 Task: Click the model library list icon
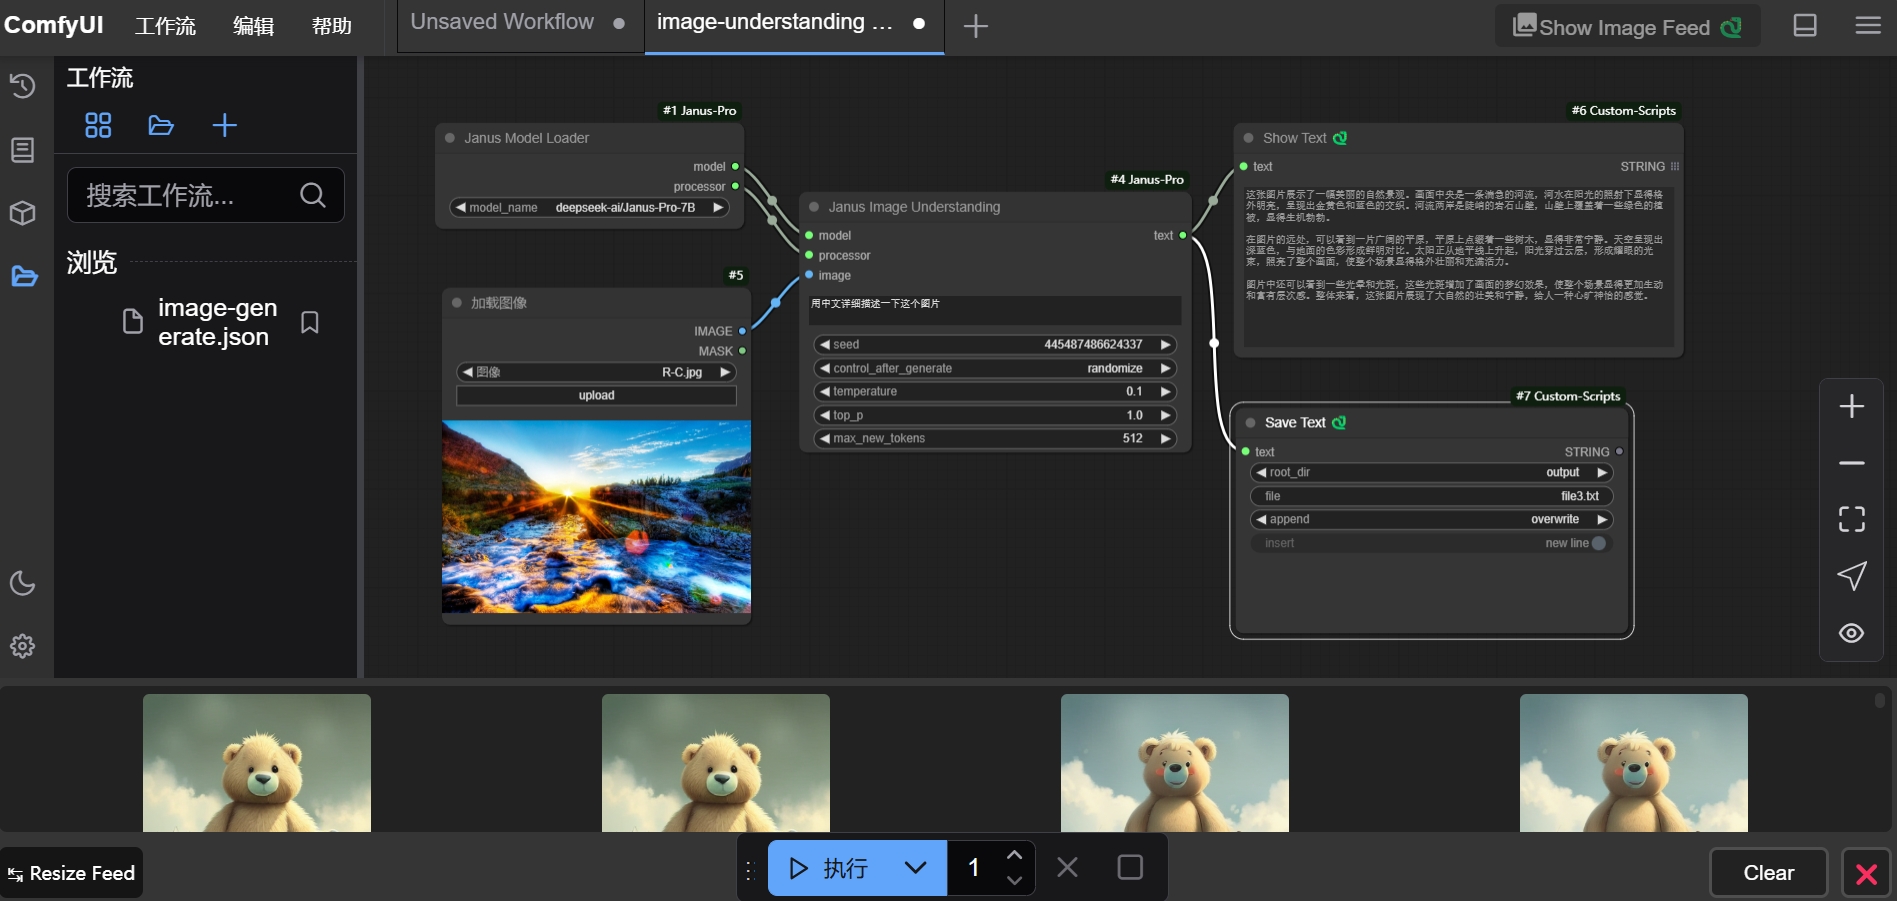(22, 150)
